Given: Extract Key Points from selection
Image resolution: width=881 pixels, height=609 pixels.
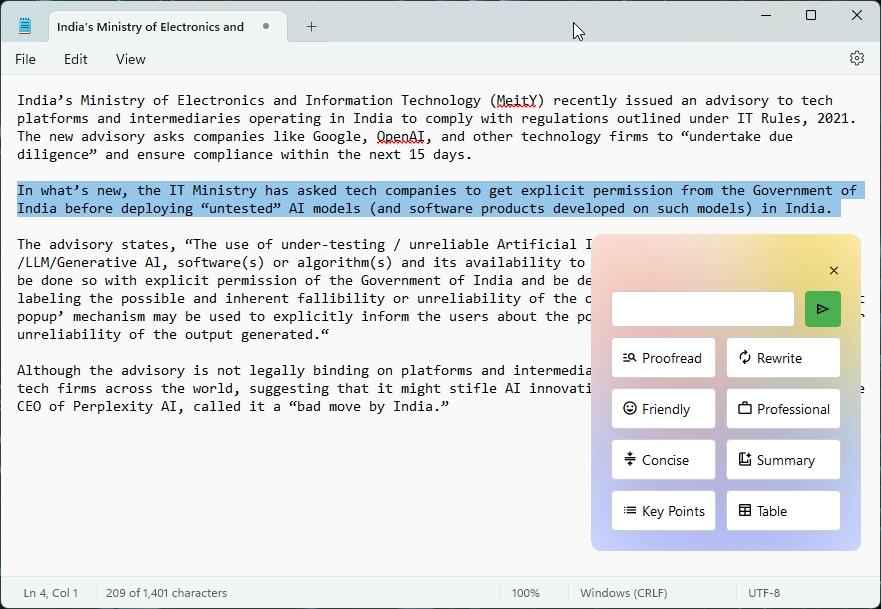Looking at the screenshot, I should point(663,511).
